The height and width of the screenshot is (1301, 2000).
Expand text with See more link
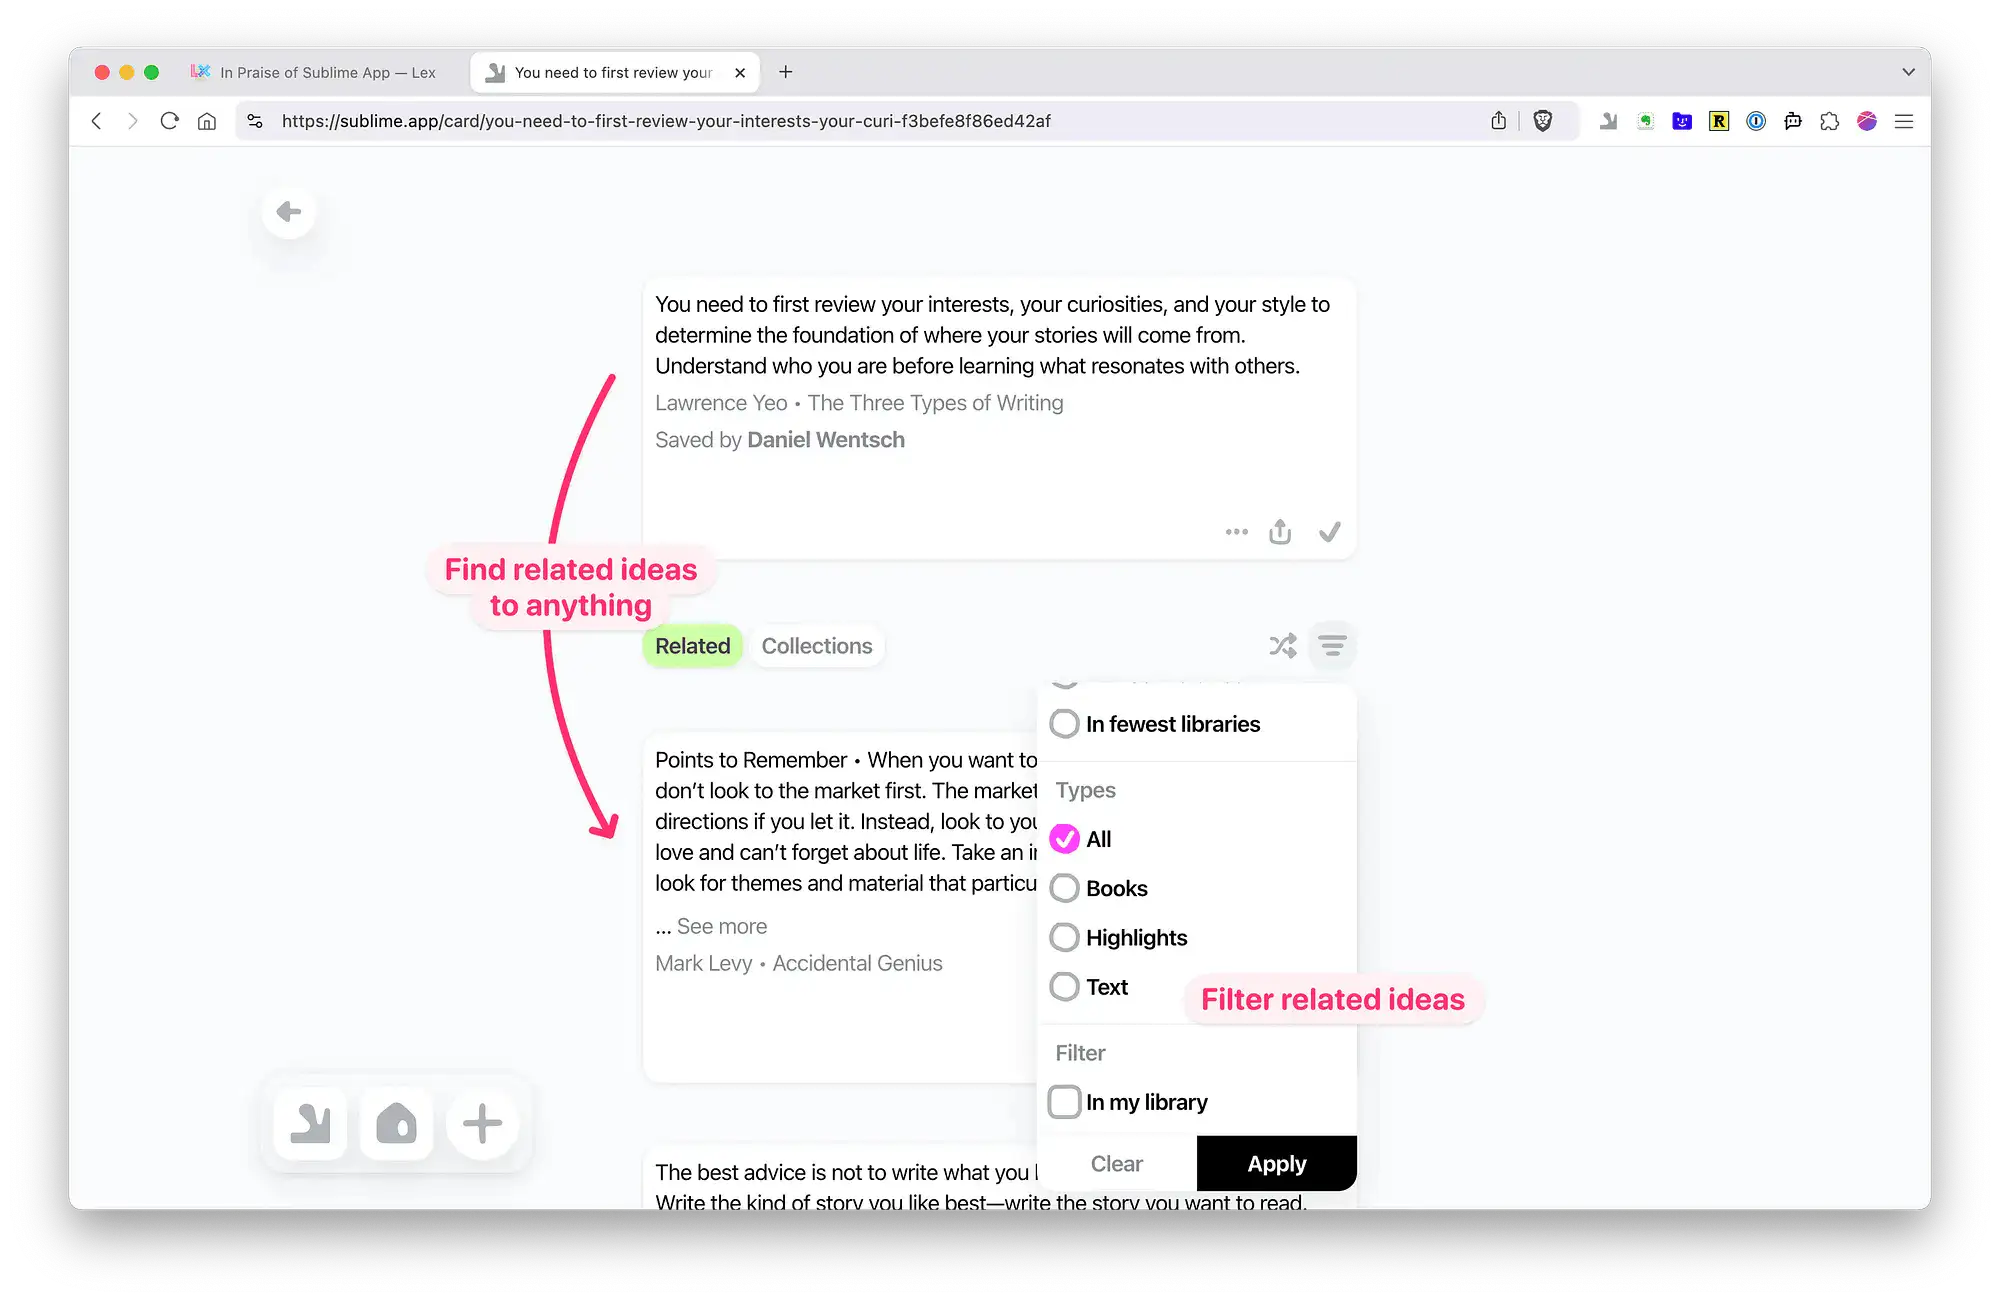[x=721, y=927]
